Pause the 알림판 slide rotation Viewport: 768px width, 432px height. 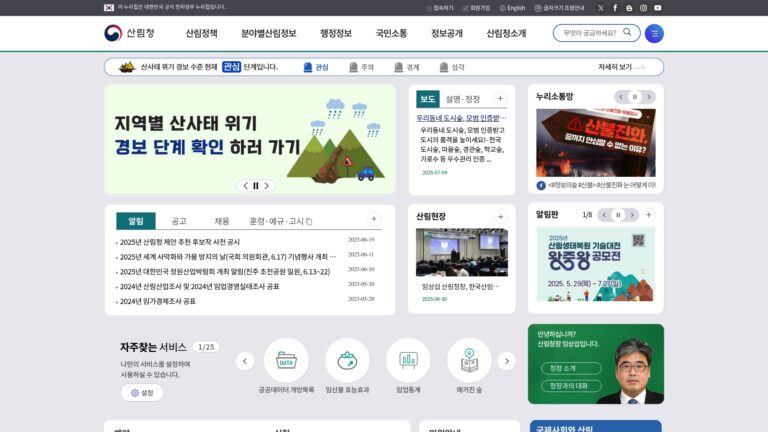[618, 215]
